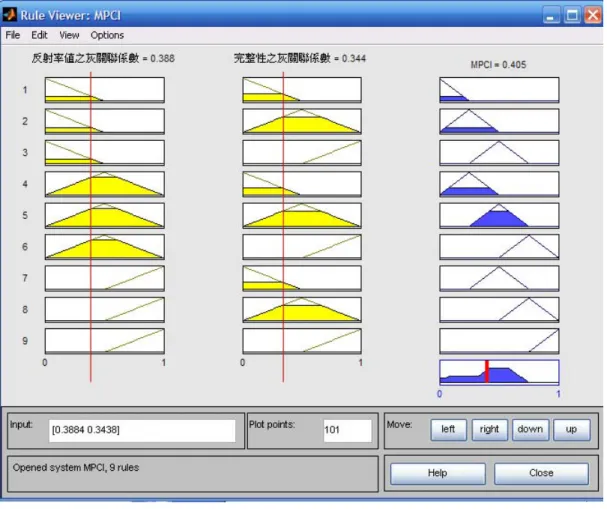Click the Plot points field showing 101
The width and height of the screenshot is (607, 509).
[x=347, y=430]
